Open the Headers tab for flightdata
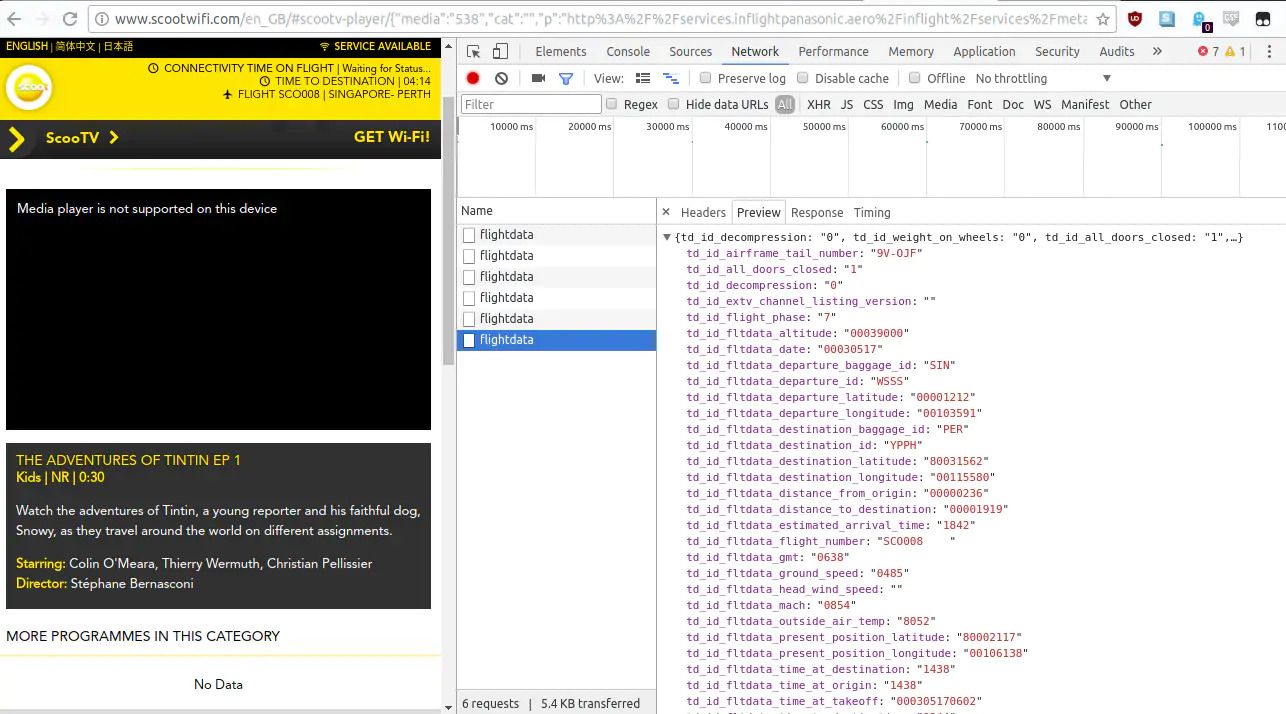This screenshot has width=1286, height=714. click(x=703, y=212)
